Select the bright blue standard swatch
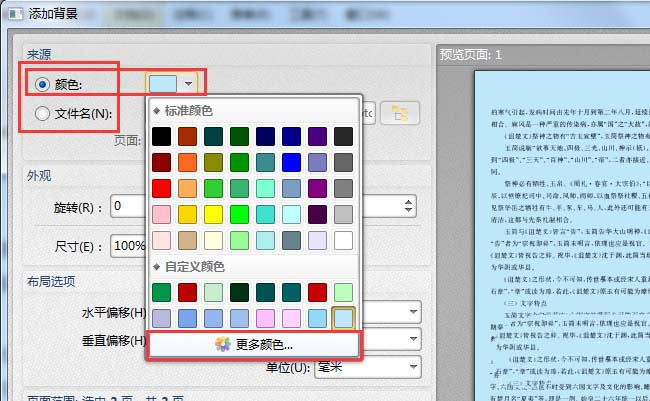650x401 pixels. pyautogui.click(x=291, y=162)
